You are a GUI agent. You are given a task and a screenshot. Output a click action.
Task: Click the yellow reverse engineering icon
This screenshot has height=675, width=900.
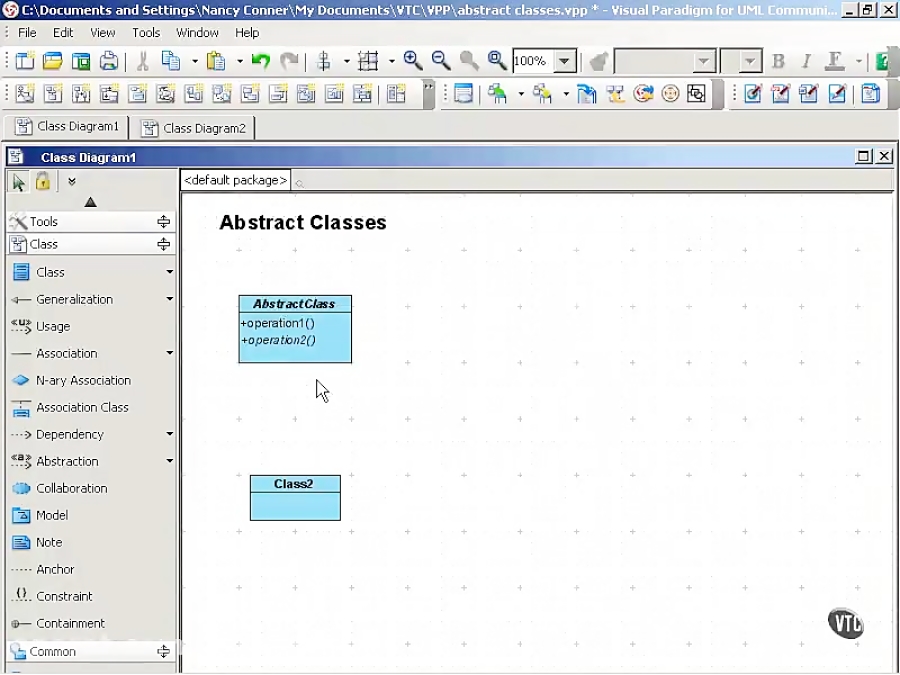pyautogui.click(x=542, y=94)
